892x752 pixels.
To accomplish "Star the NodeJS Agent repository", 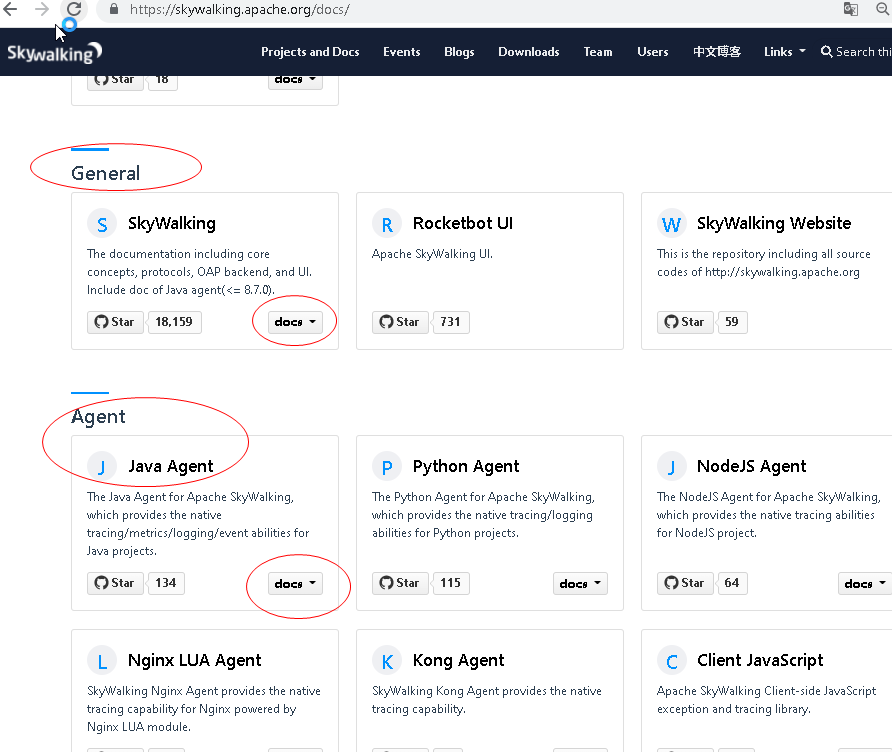I will point(685,583).
